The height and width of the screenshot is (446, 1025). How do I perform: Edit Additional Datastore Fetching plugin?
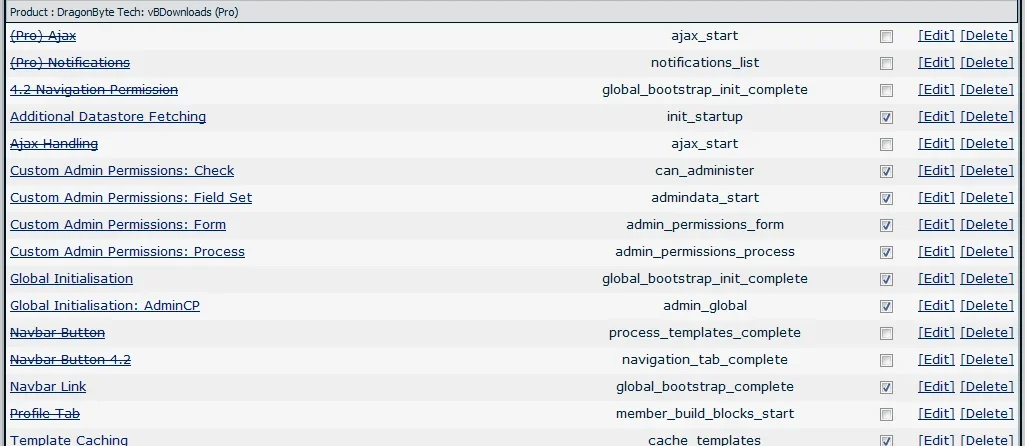[936, 116]
